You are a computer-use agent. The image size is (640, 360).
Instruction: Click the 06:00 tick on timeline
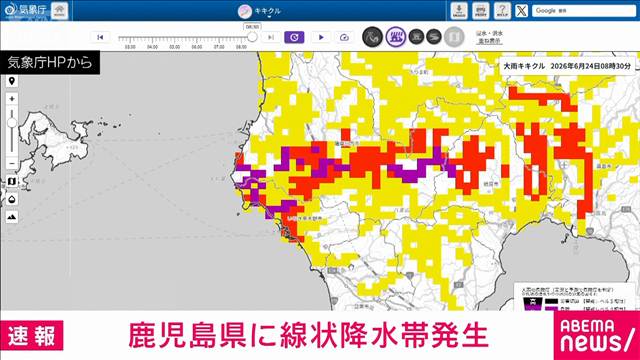point(197,47)
